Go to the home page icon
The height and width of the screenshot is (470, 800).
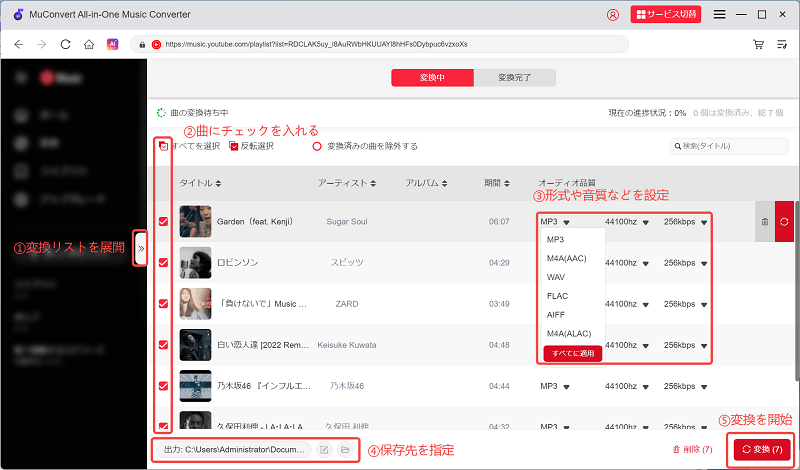point(89,44)
